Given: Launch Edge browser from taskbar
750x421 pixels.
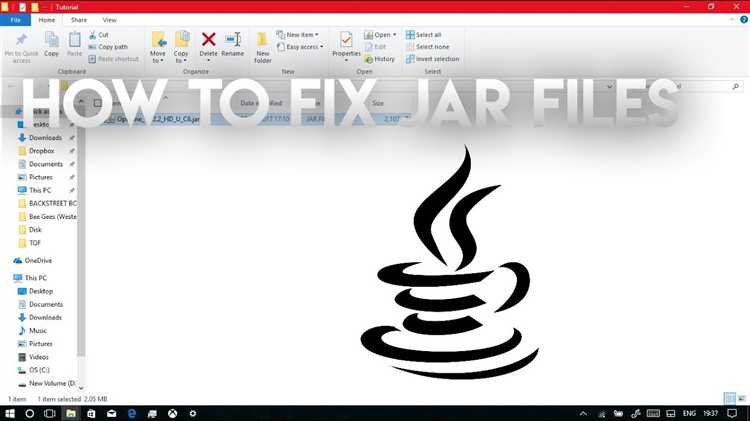Looking at the screenshot, I should [132, 413].
